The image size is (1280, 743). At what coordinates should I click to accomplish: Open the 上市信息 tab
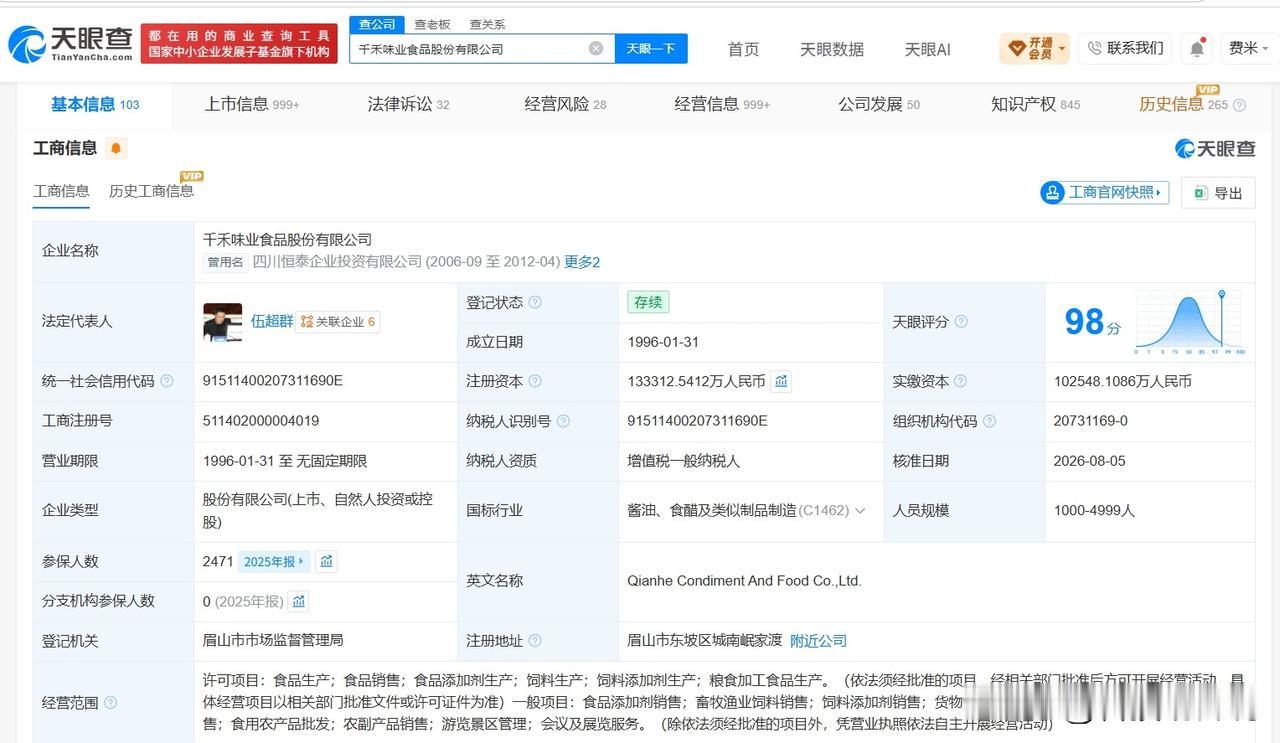click(252, 104)
